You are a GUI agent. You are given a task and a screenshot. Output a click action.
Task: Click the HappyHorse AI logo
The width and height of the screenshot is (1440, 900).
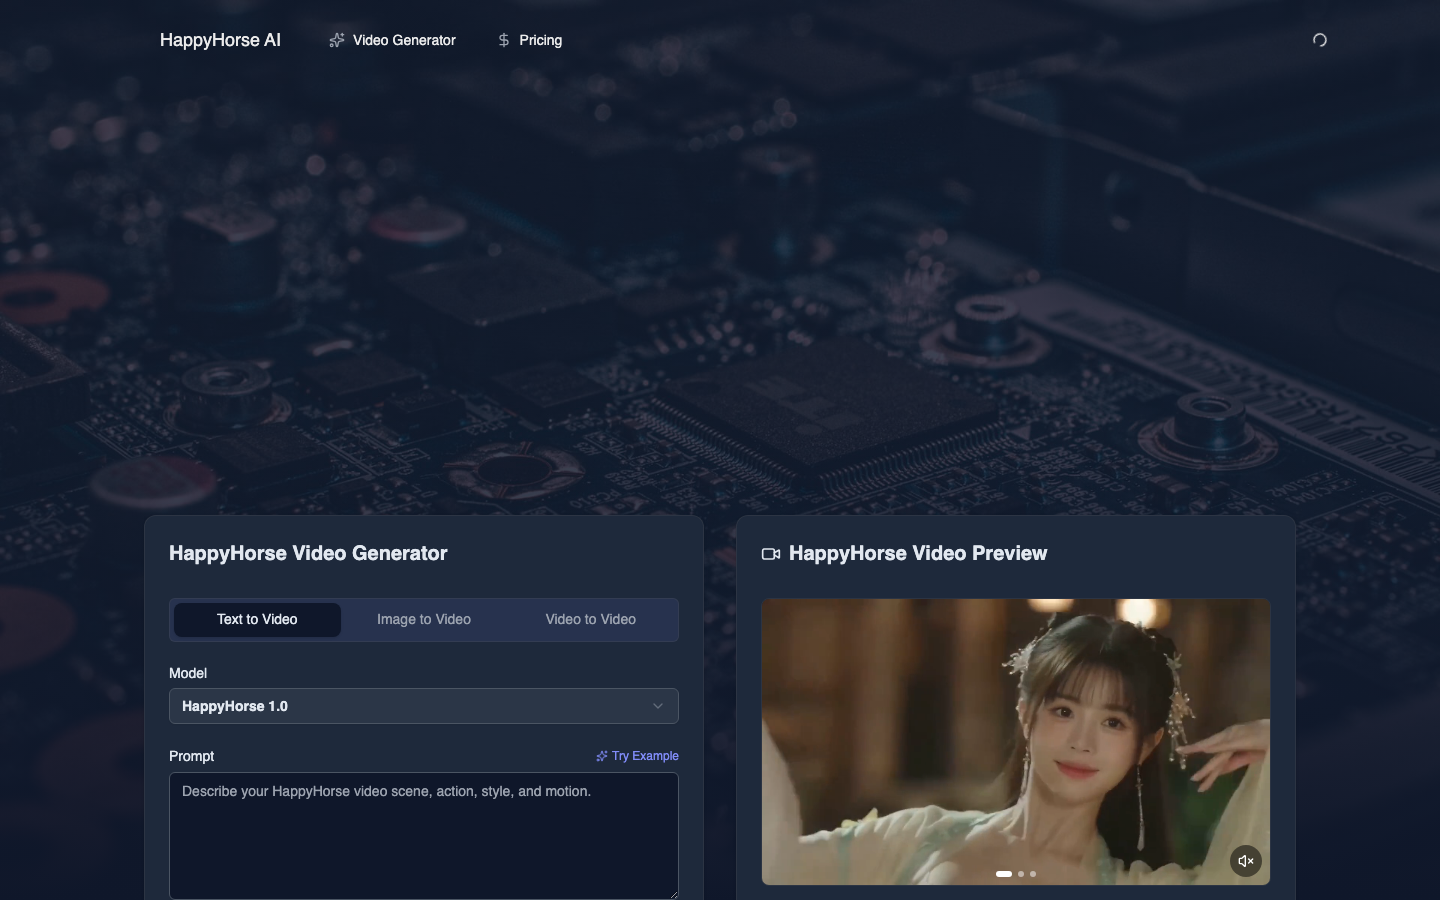coord(220,40)
